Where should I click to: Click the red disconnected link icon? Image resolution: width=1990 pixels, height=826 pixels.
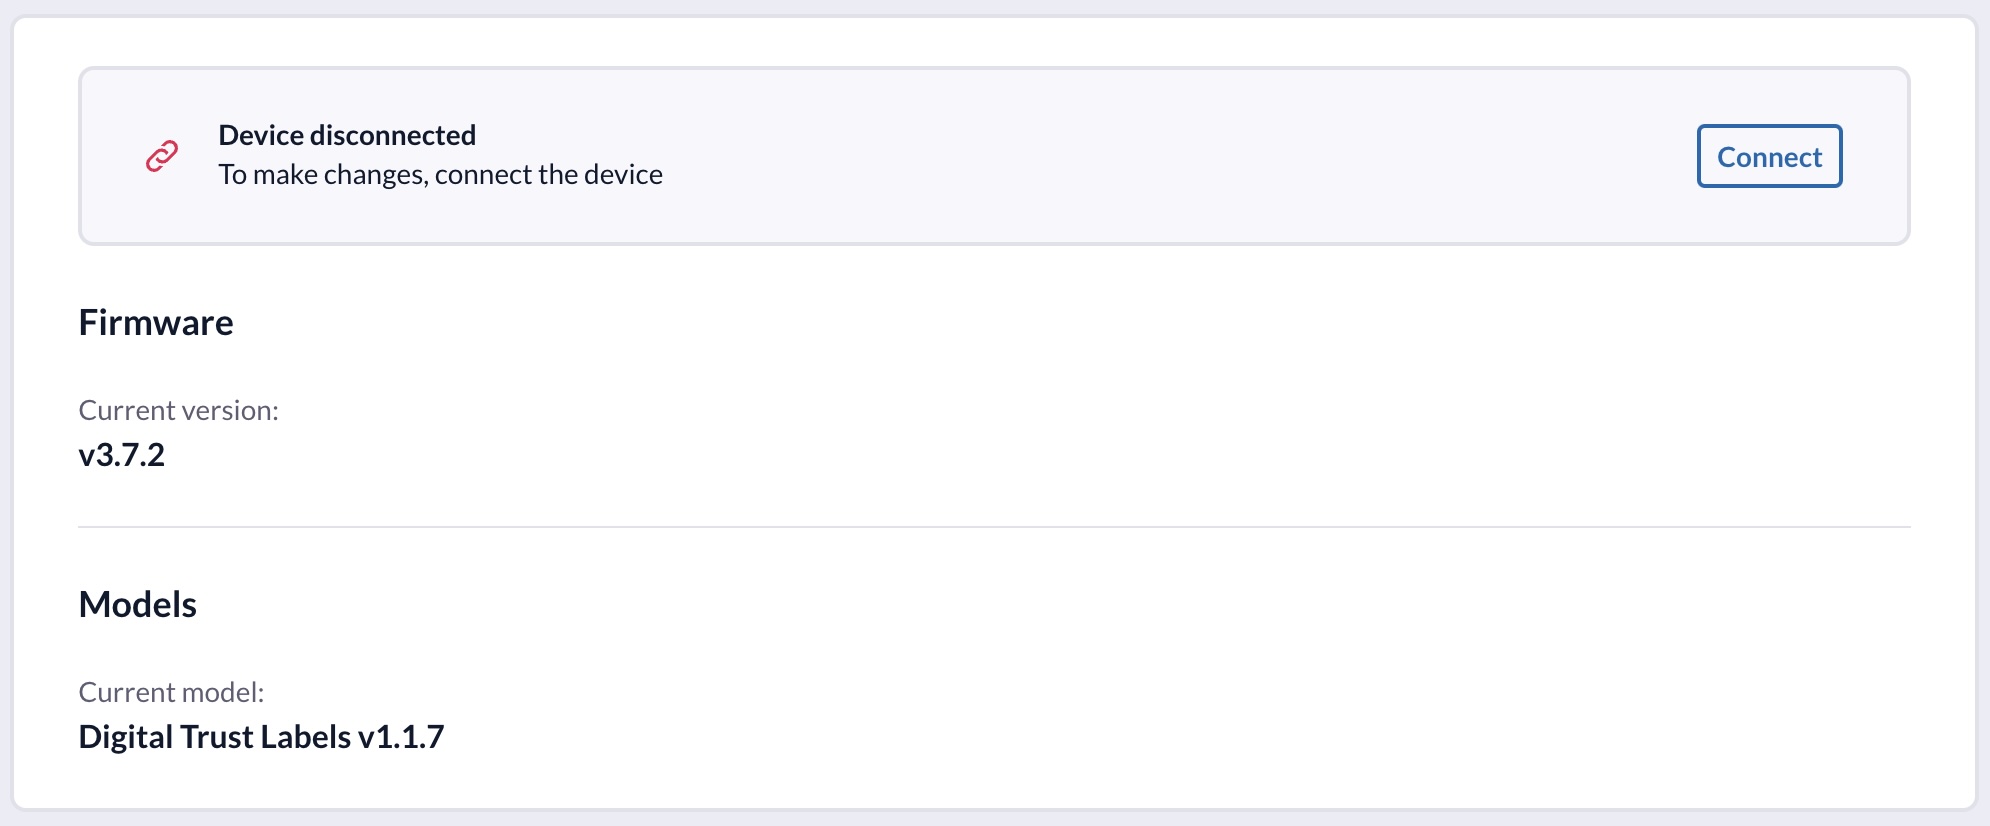click(162, 156)
